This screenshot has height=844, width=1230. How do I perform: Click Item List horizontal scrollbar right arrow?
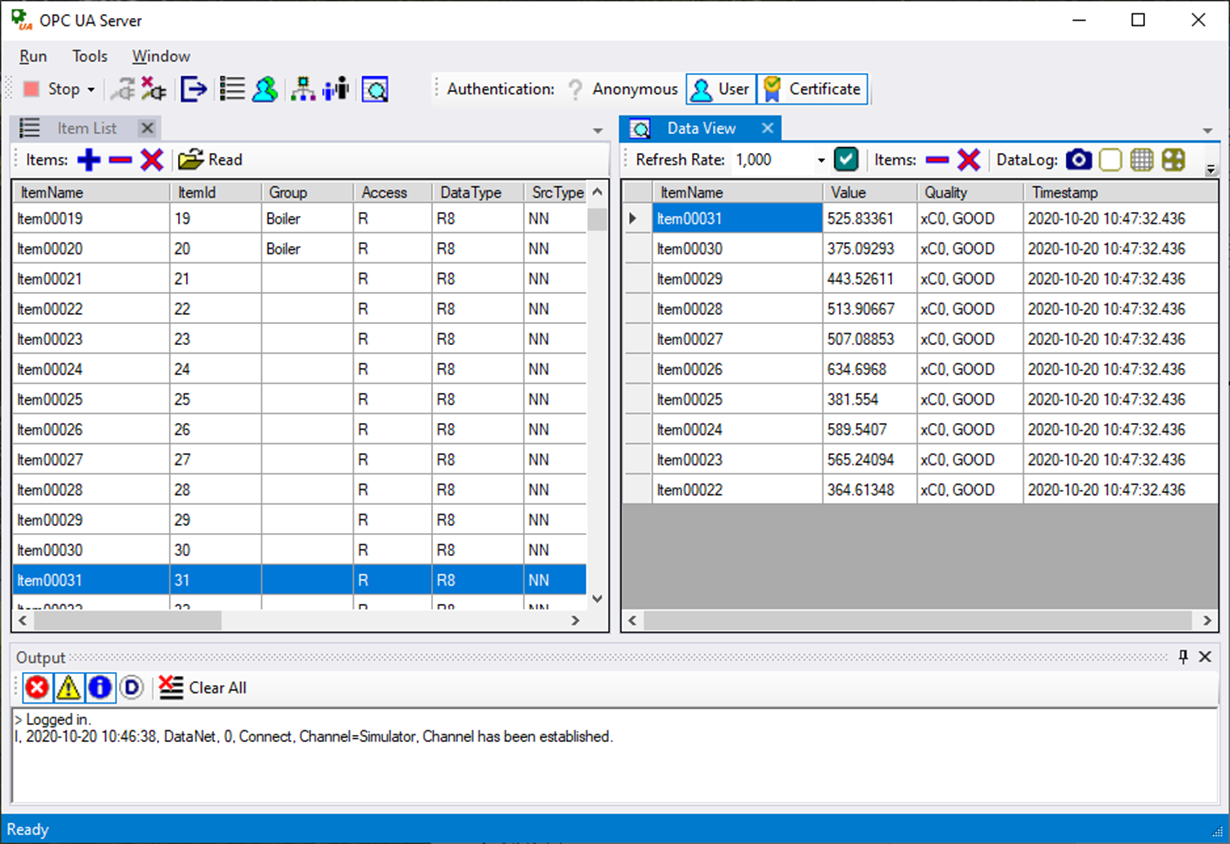576,621
